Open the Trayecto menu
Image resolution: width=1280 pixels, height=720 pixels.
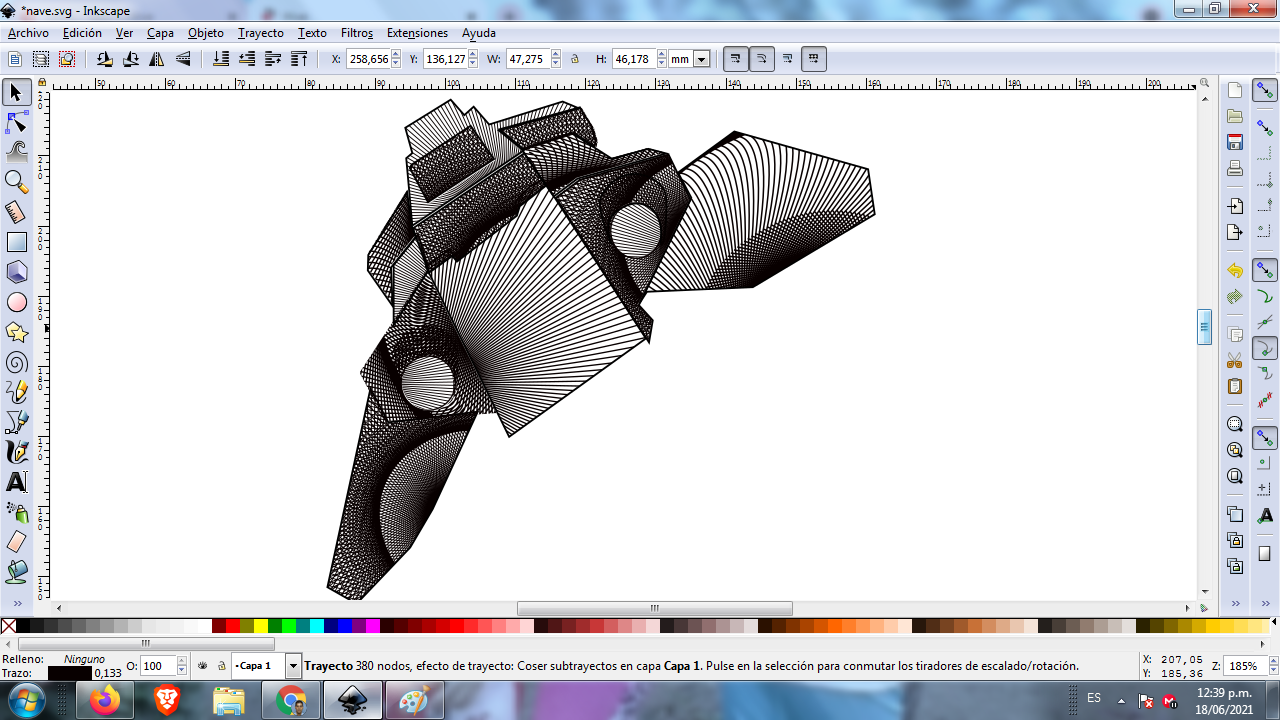pos(261,33)
